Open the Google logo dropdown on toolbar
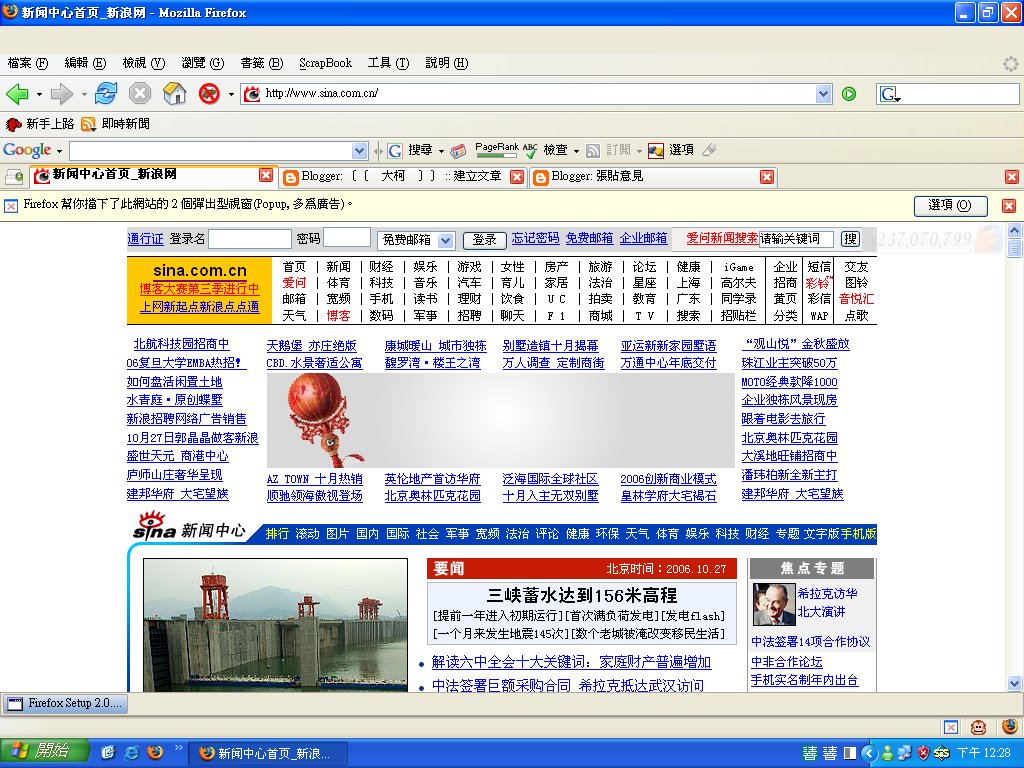 (x=59, y=152)
